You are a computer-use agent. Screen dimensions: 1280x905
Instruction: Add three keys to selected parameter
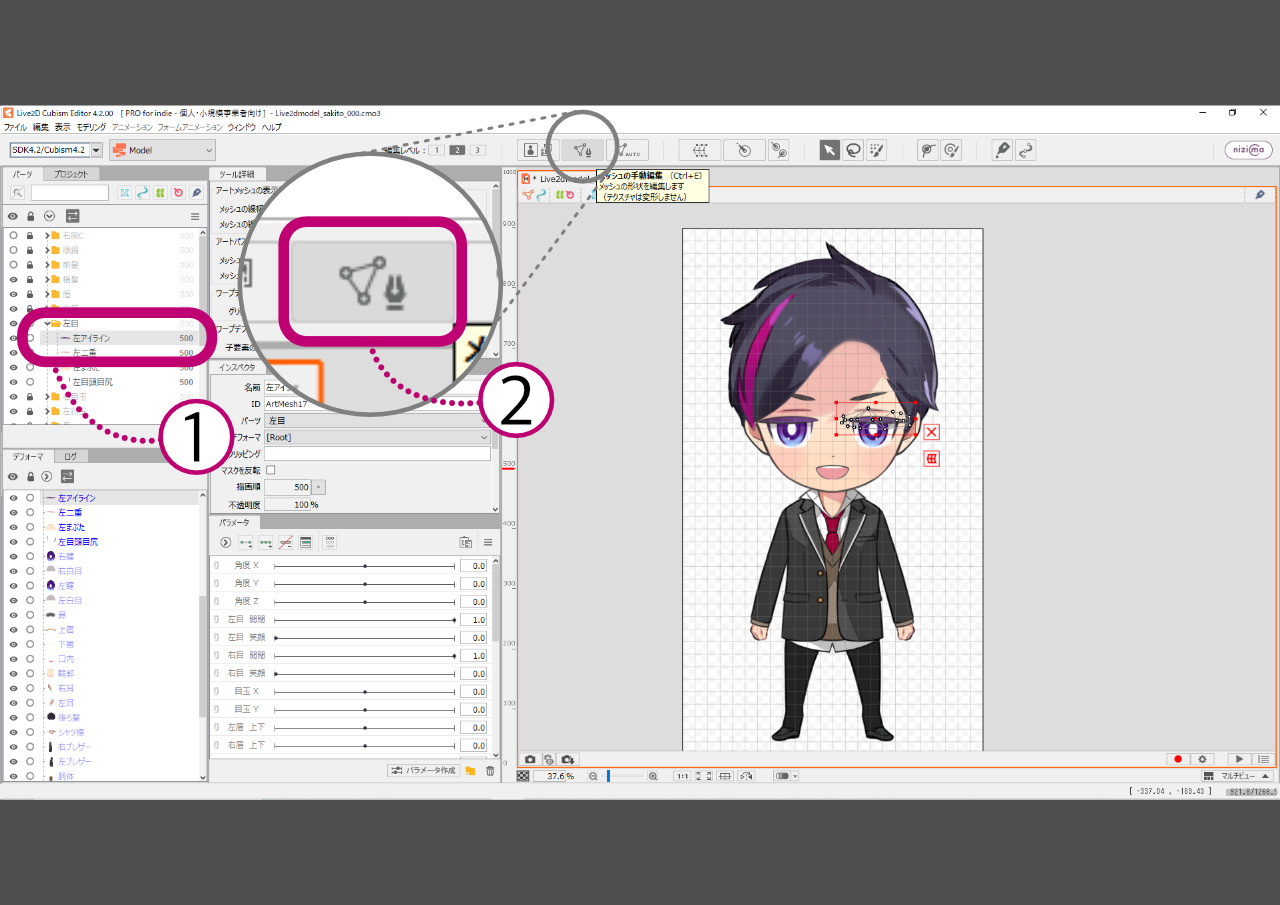click(266, 542)
